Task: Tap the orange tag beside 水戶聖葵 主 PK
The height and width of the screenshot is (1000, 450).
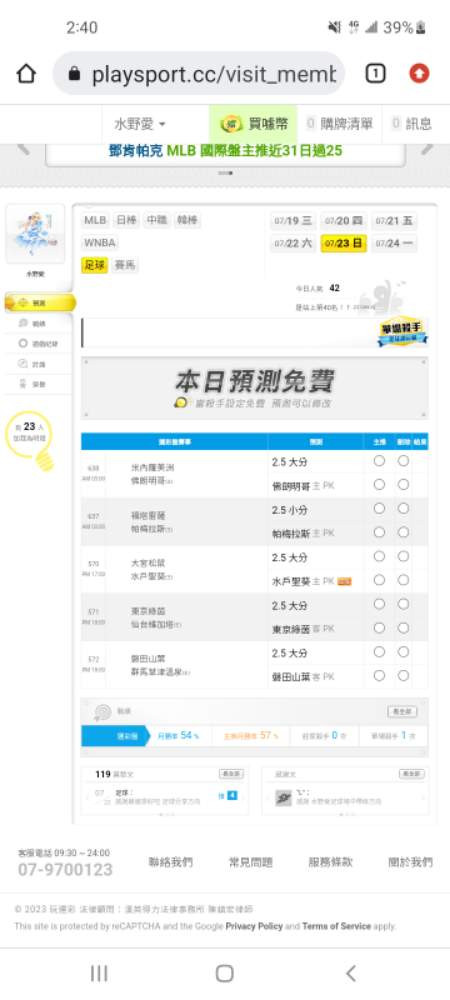Action: (344, 581)
